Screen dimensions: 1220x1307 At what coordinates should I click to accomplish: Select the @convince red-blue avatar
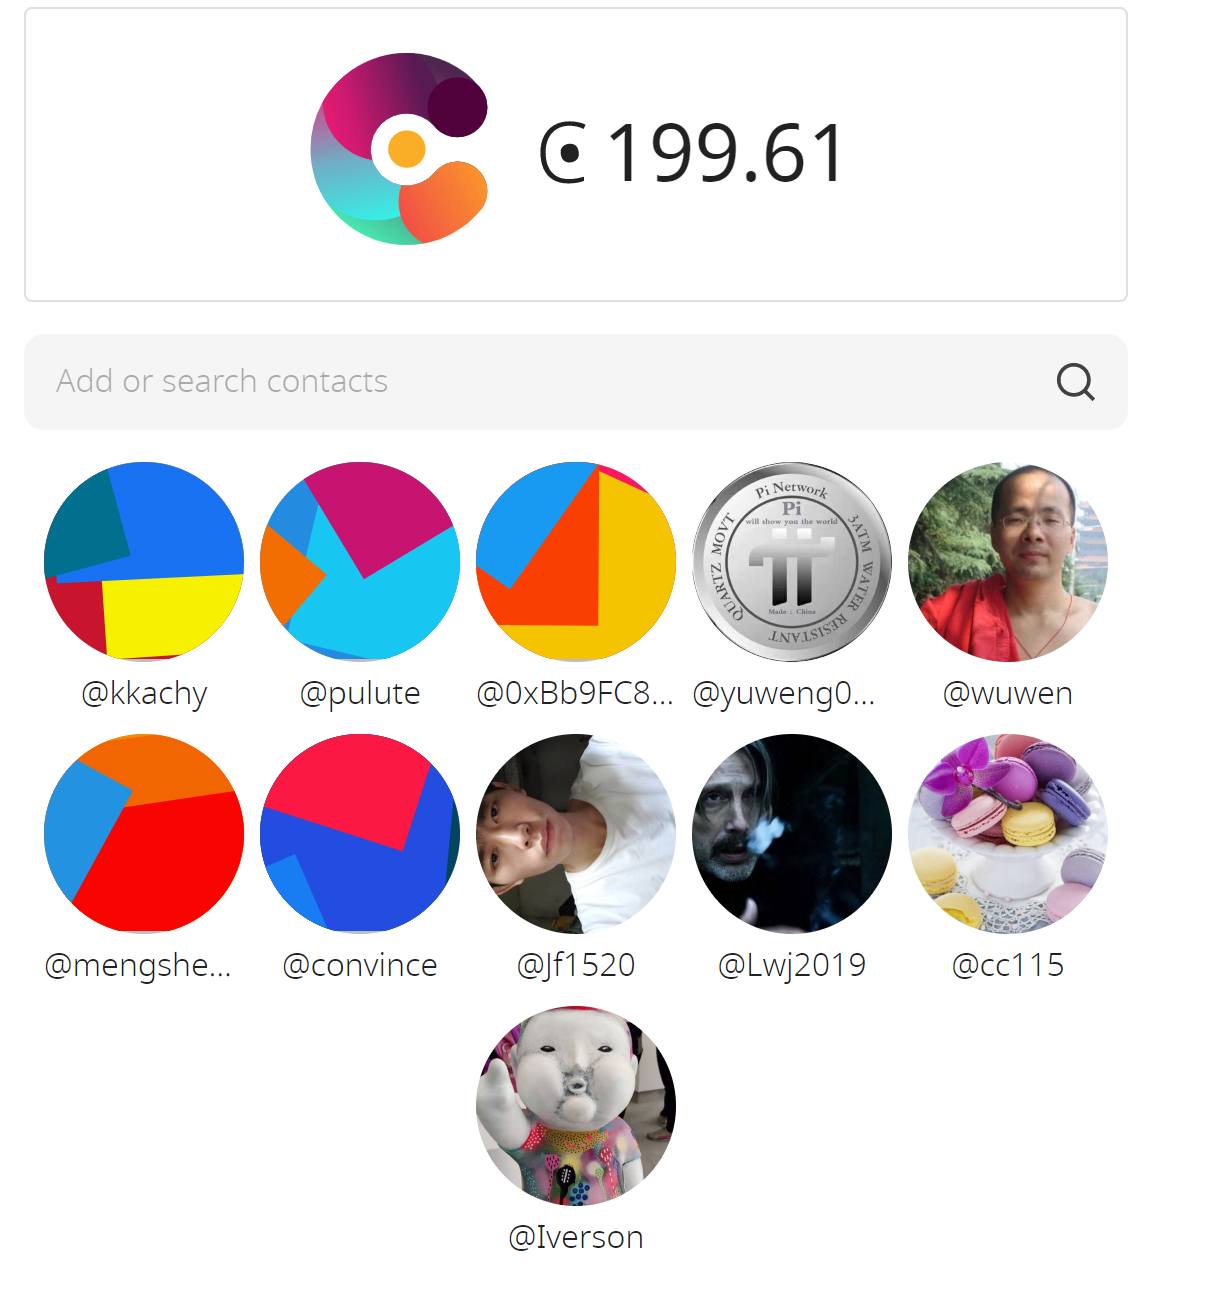(x=360, y=834)
